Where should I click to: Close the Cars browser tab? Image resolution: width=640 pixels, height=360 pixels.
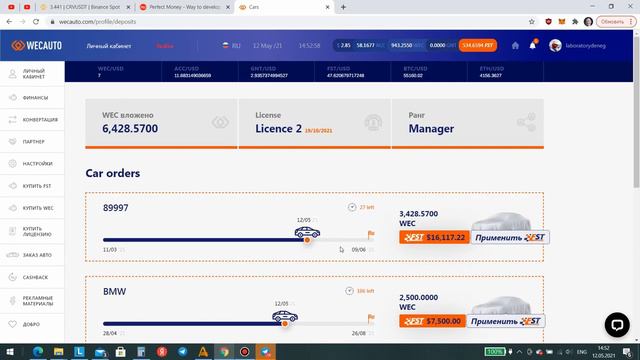(327, 7)
